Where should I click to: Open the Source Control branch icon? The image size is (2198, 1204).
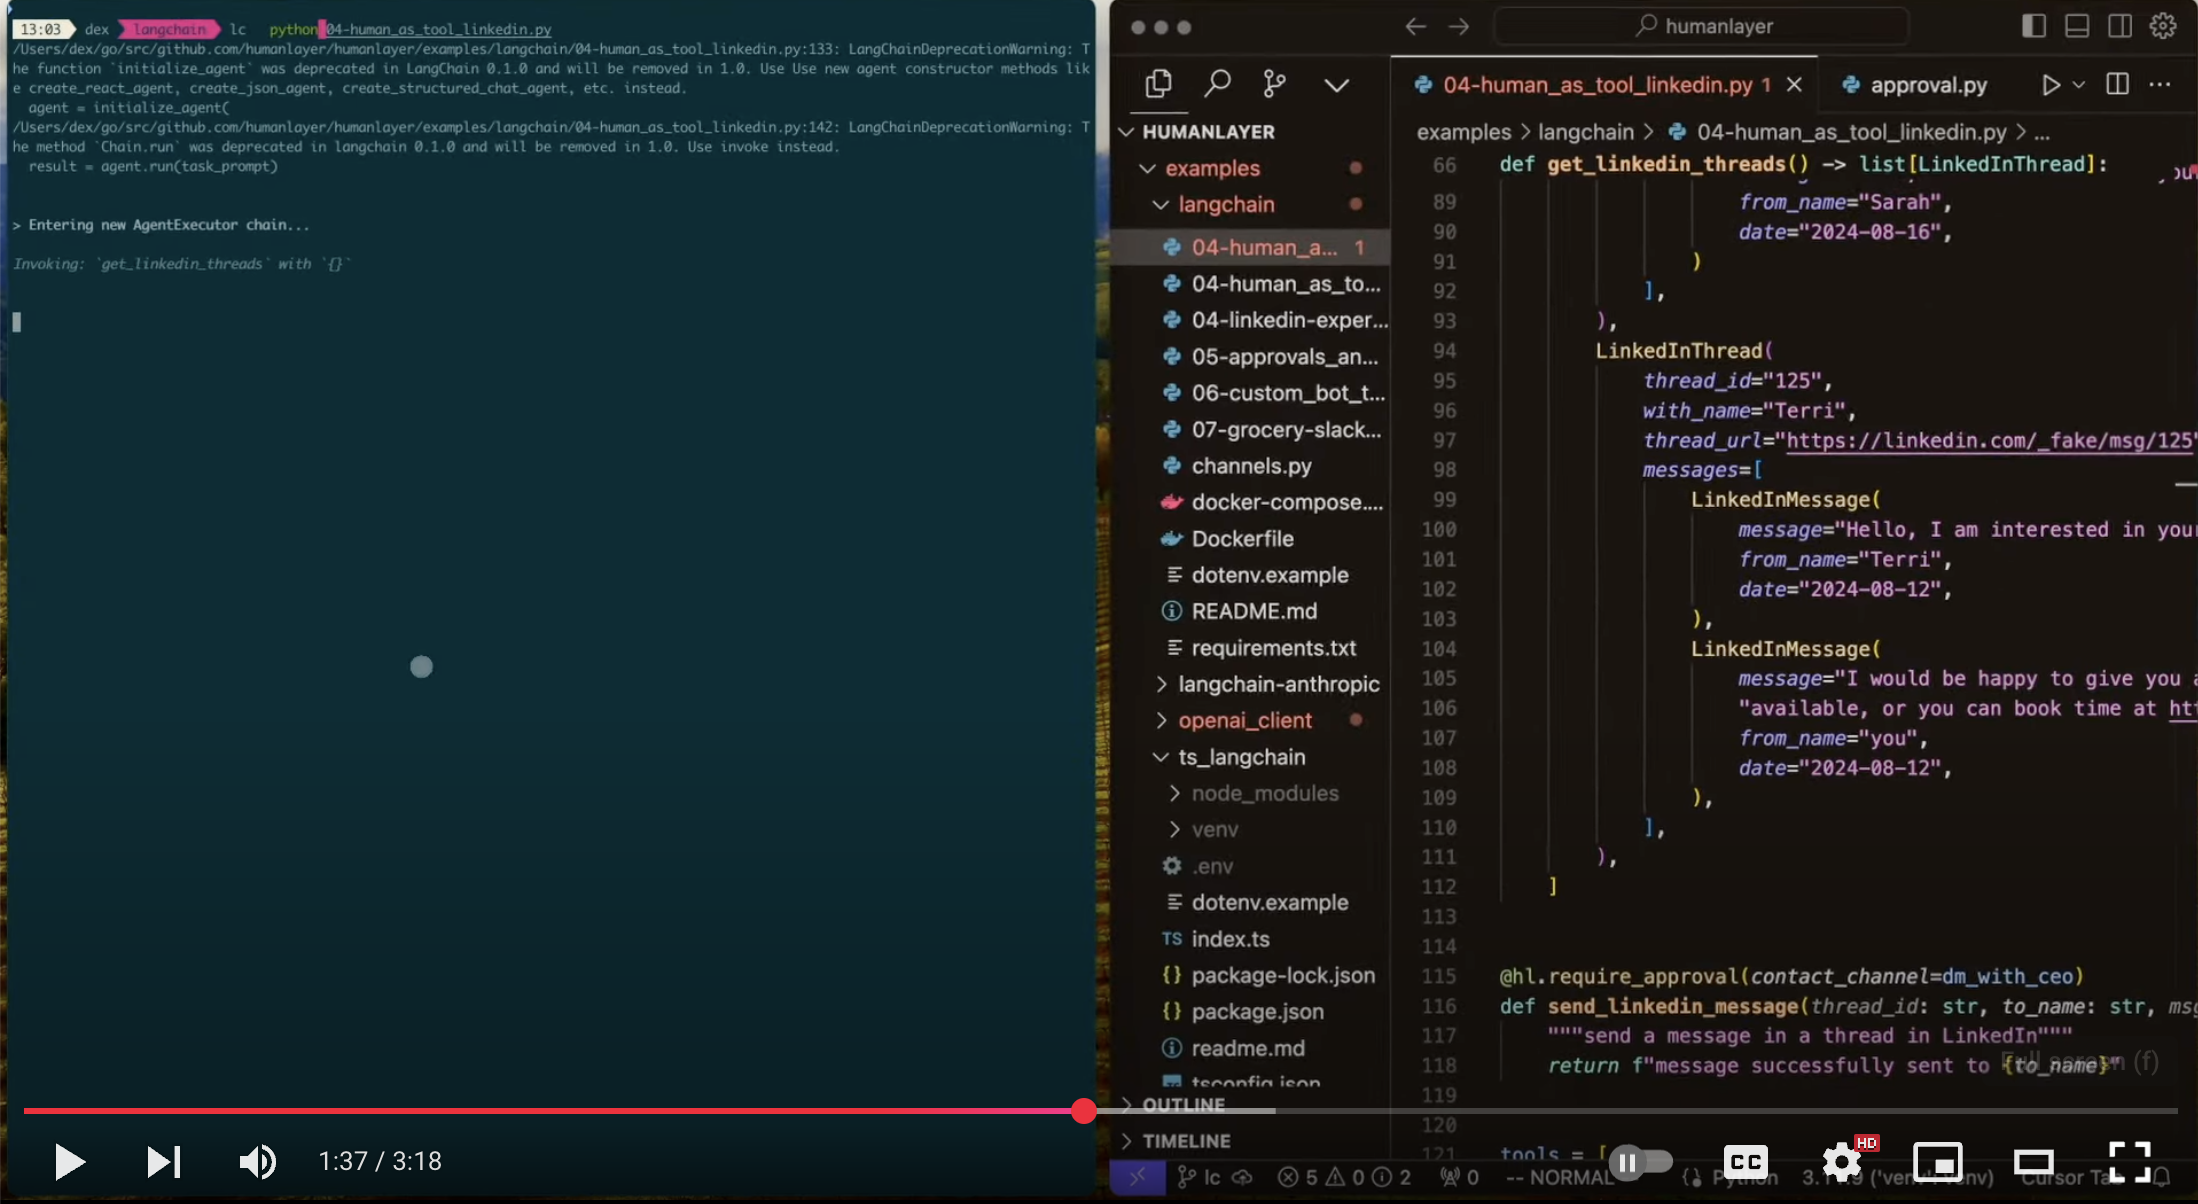[x=1274, y=84]
